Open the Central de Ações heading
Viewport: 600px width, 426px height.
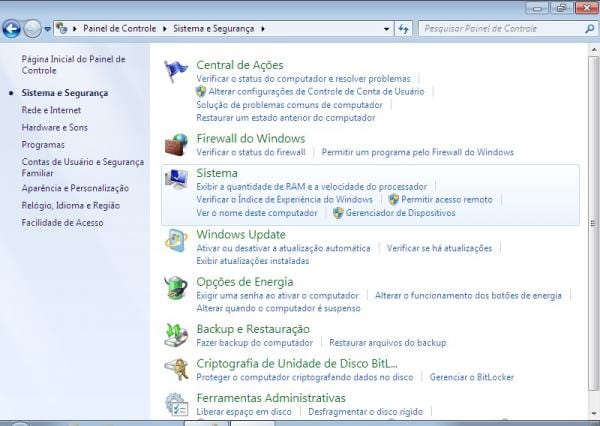pyautogui.click(x=240, y=65)
